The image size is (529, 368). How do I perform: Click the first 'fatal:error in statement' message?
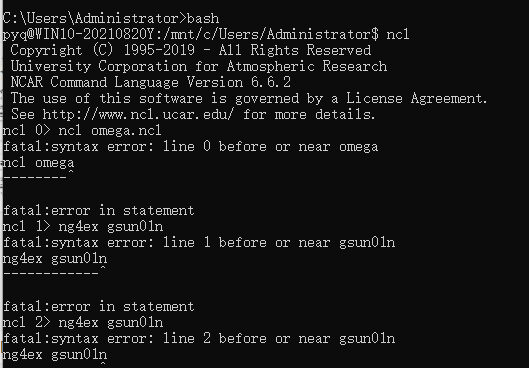coord(99,210)
